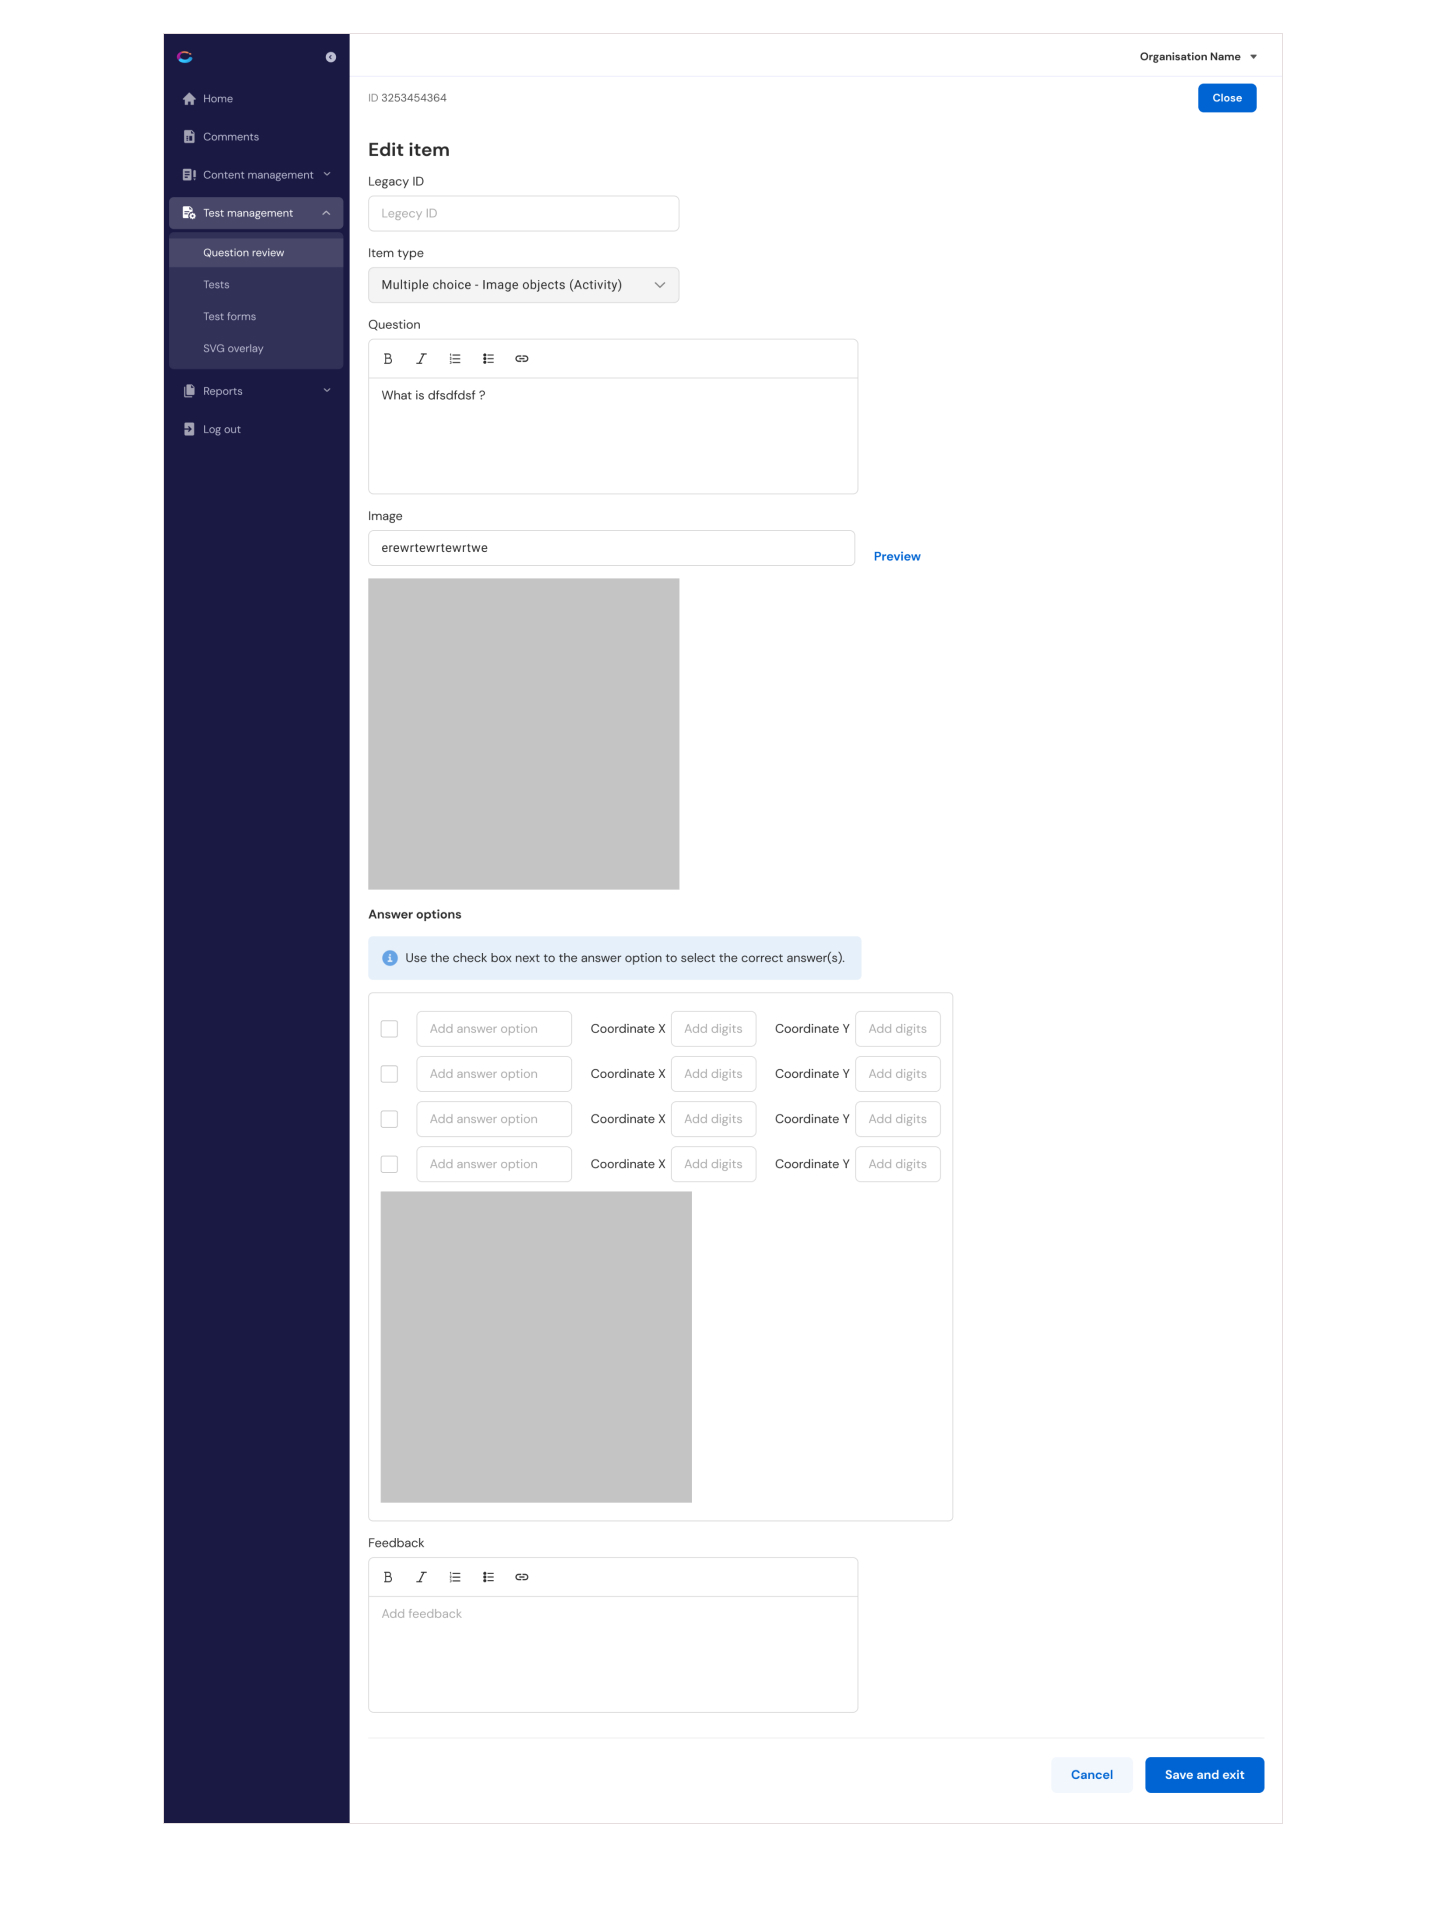The width and height of the screenshot is (1440, 1920).
Task: Open Tests in the sidebar submenu
Action: pyautogui.click(x=216, y=285)
